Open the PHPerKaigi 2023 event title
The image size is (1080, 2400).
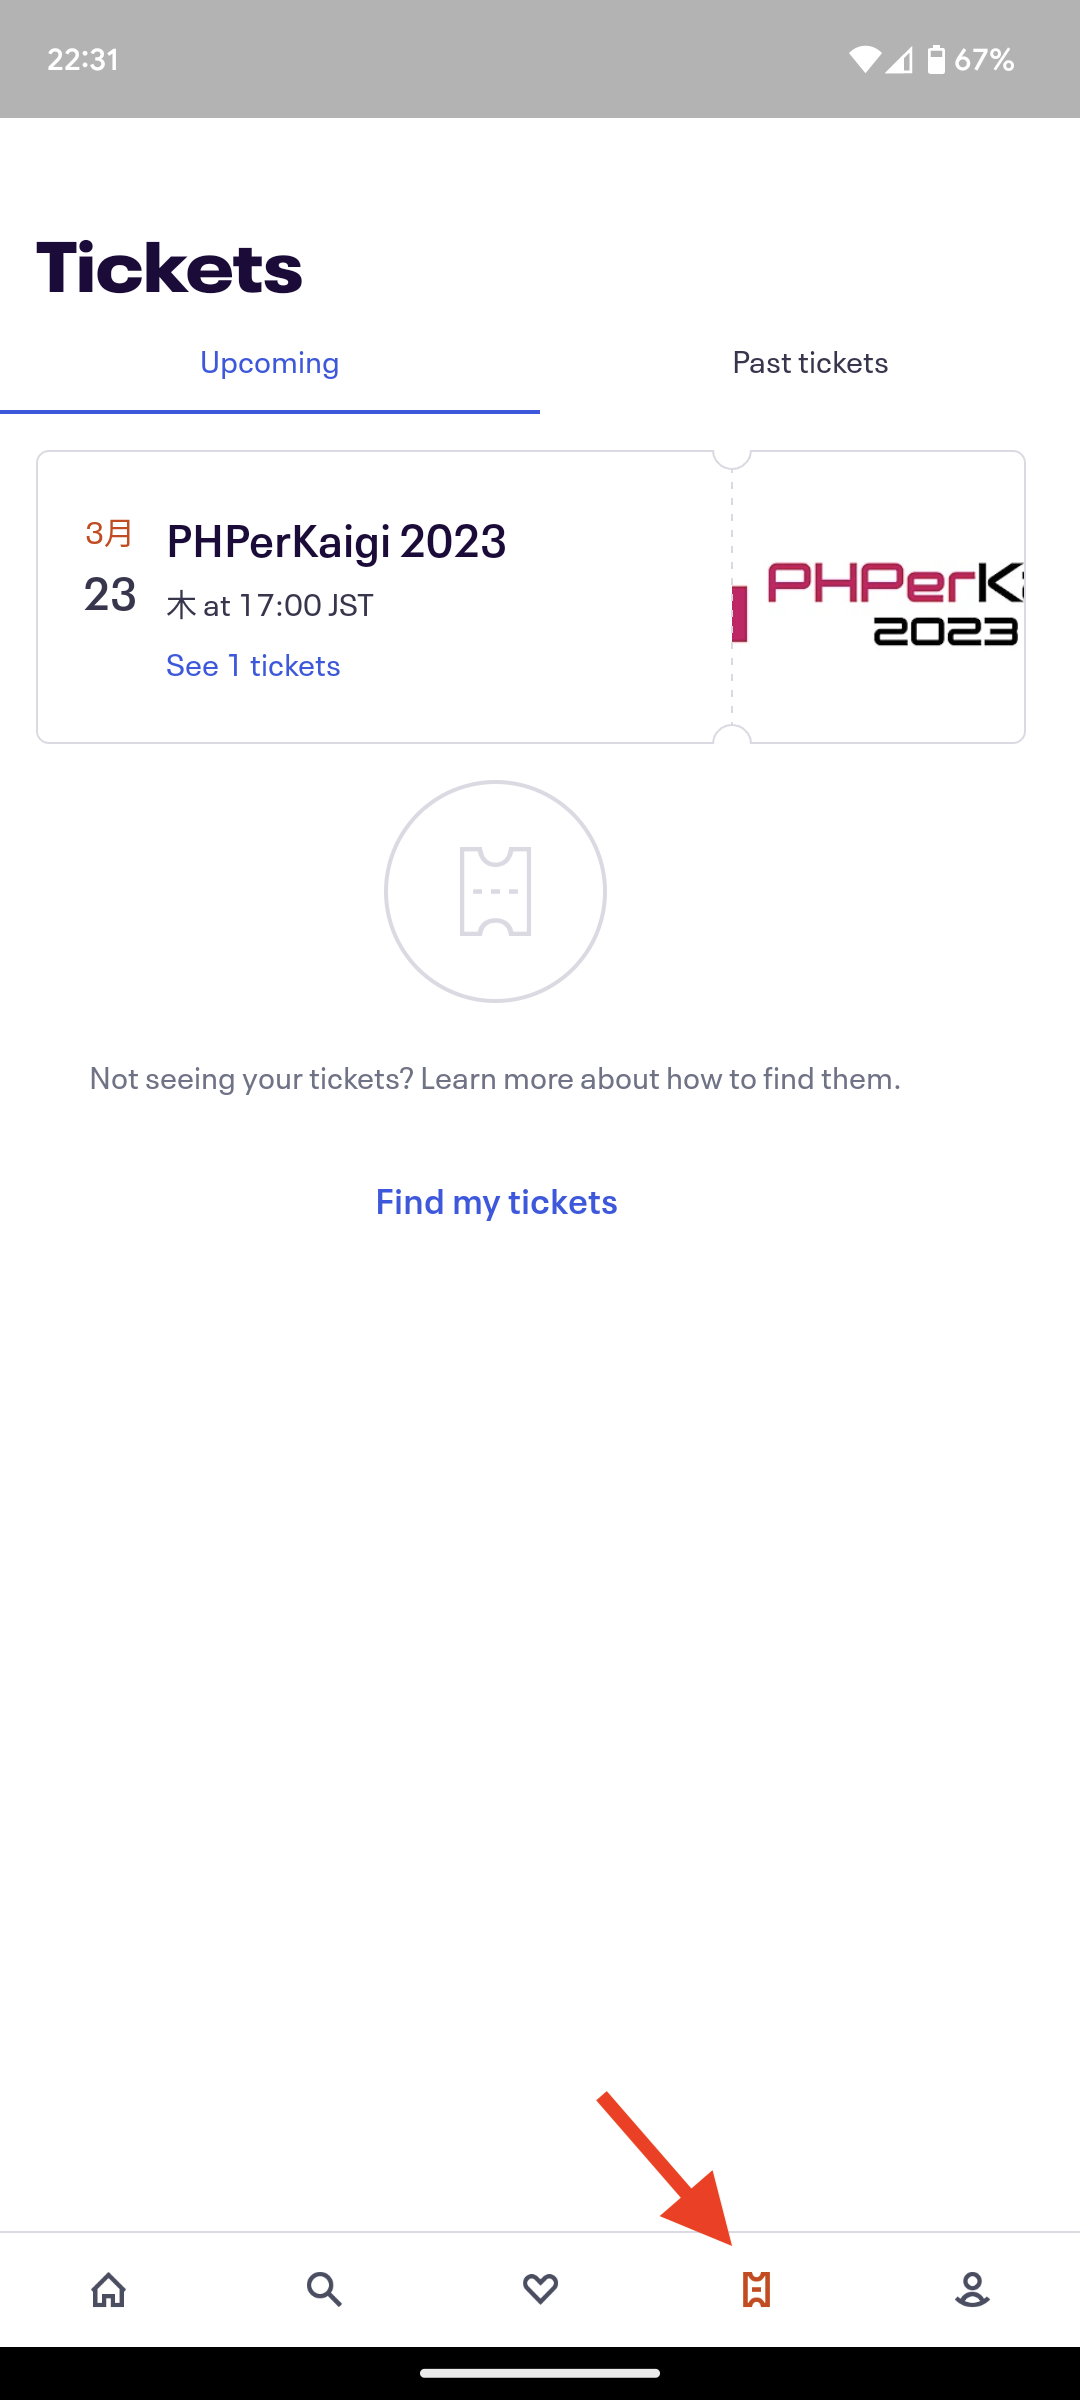click(336, 541)
